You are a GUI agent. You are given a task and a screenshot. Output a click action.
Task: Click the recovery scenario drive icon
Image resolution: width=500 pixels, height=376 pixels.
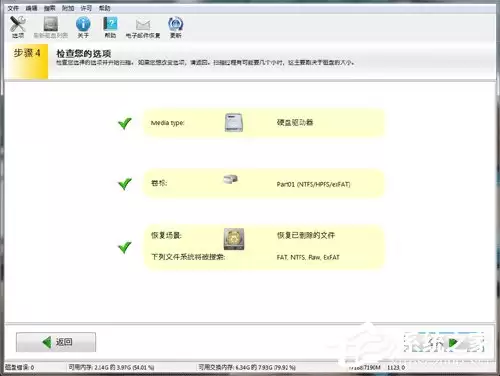[x=234, y=239]
